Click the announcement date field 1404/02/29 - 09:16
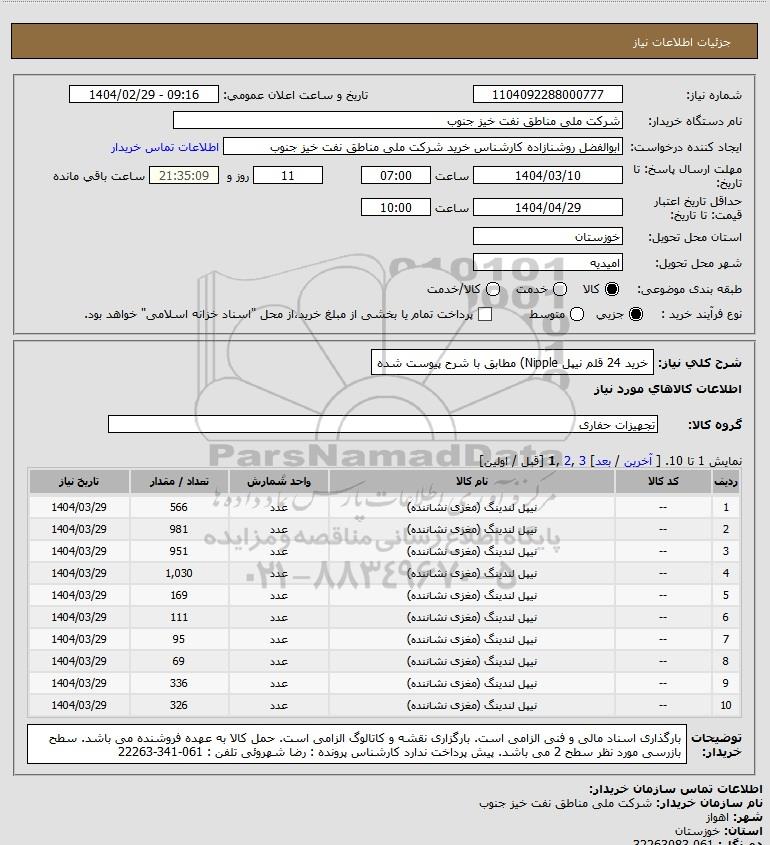This screenshot has height=845, width=770. pyautogui.click(x=144, y=94)
